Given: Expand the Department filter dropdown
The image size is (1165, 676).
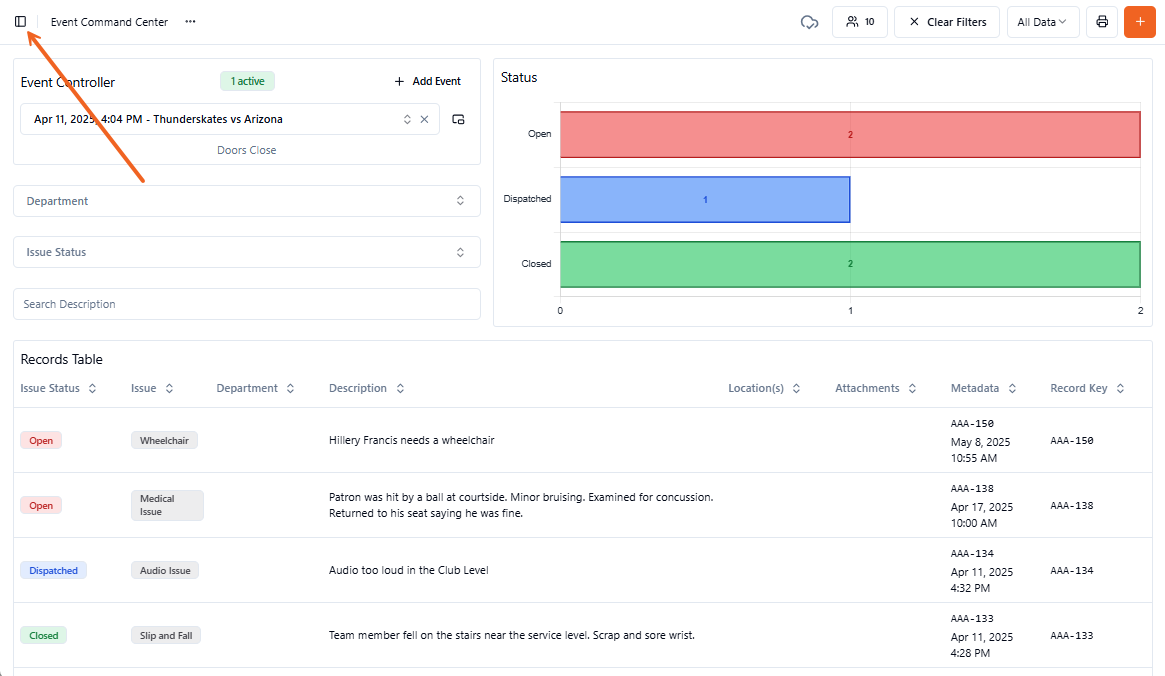Looking at the screenshot, I should coord(246,201).
